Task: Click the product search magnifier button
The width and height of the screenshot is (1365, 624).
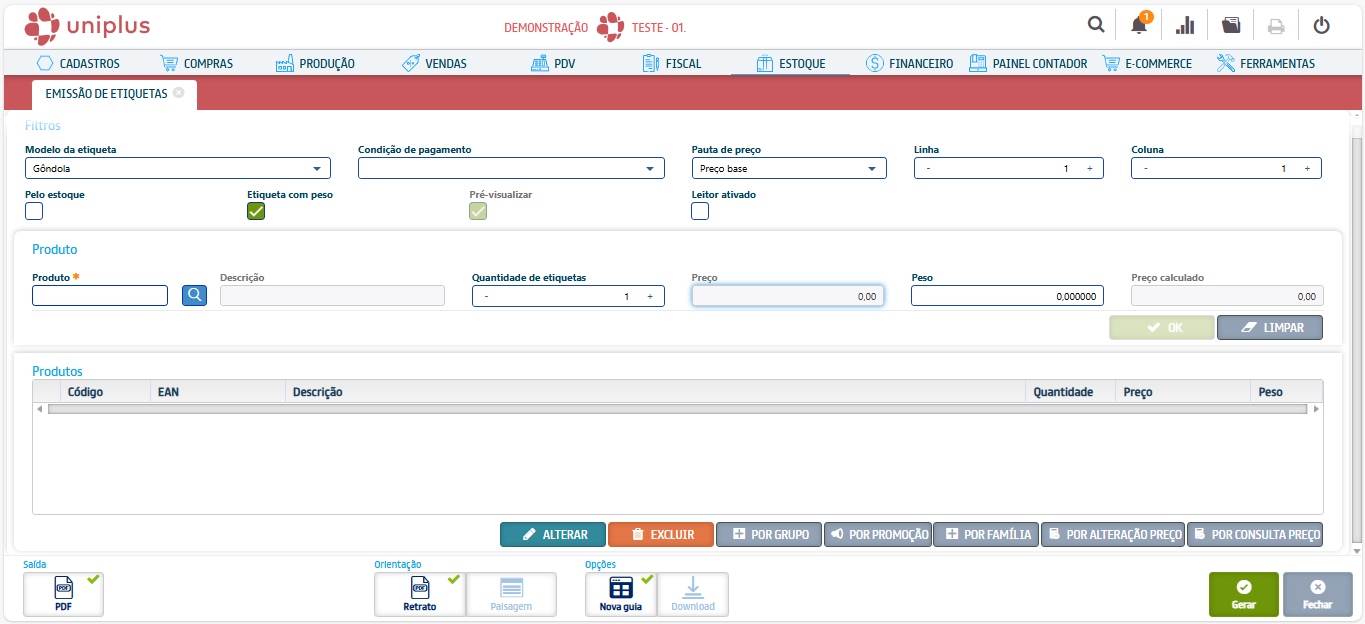Action: coord(194,295)
